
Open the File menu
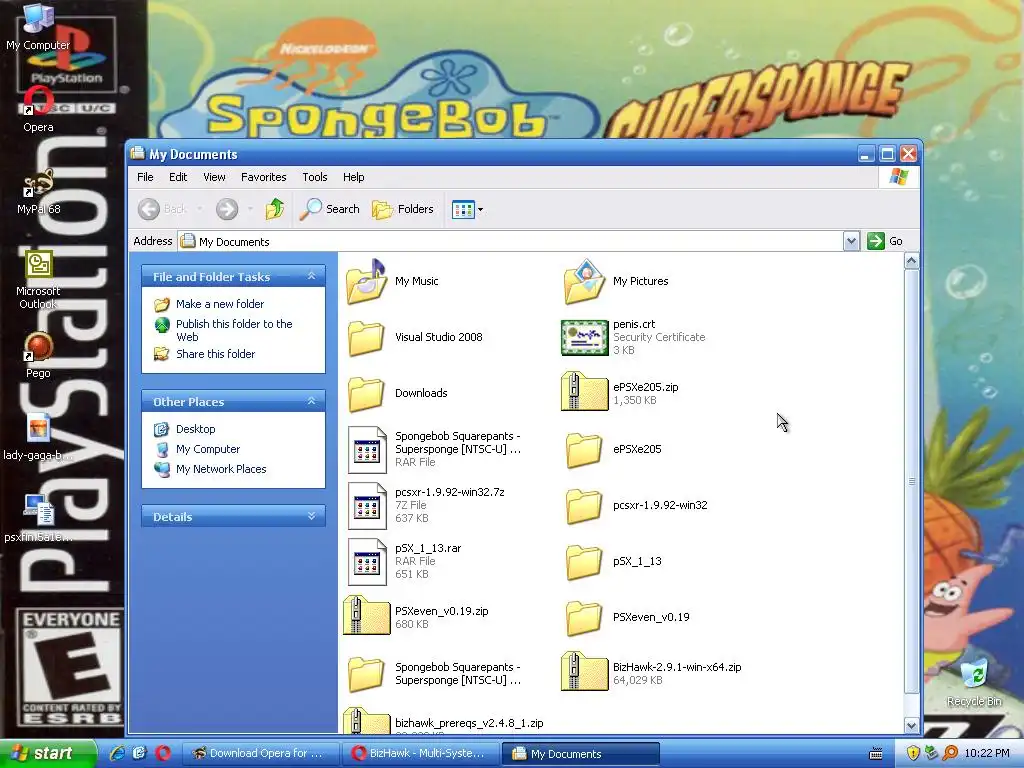point(145,177)
